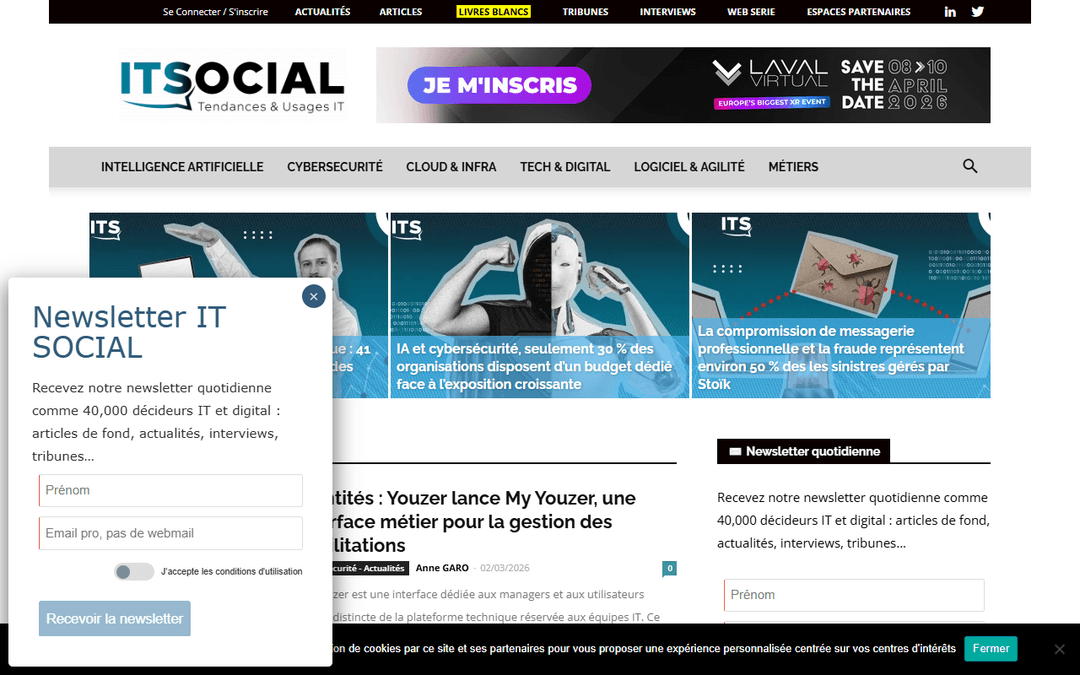The image size is (1080, 675).
Task: Select MÉTIERS category
Action: (793, 167)
